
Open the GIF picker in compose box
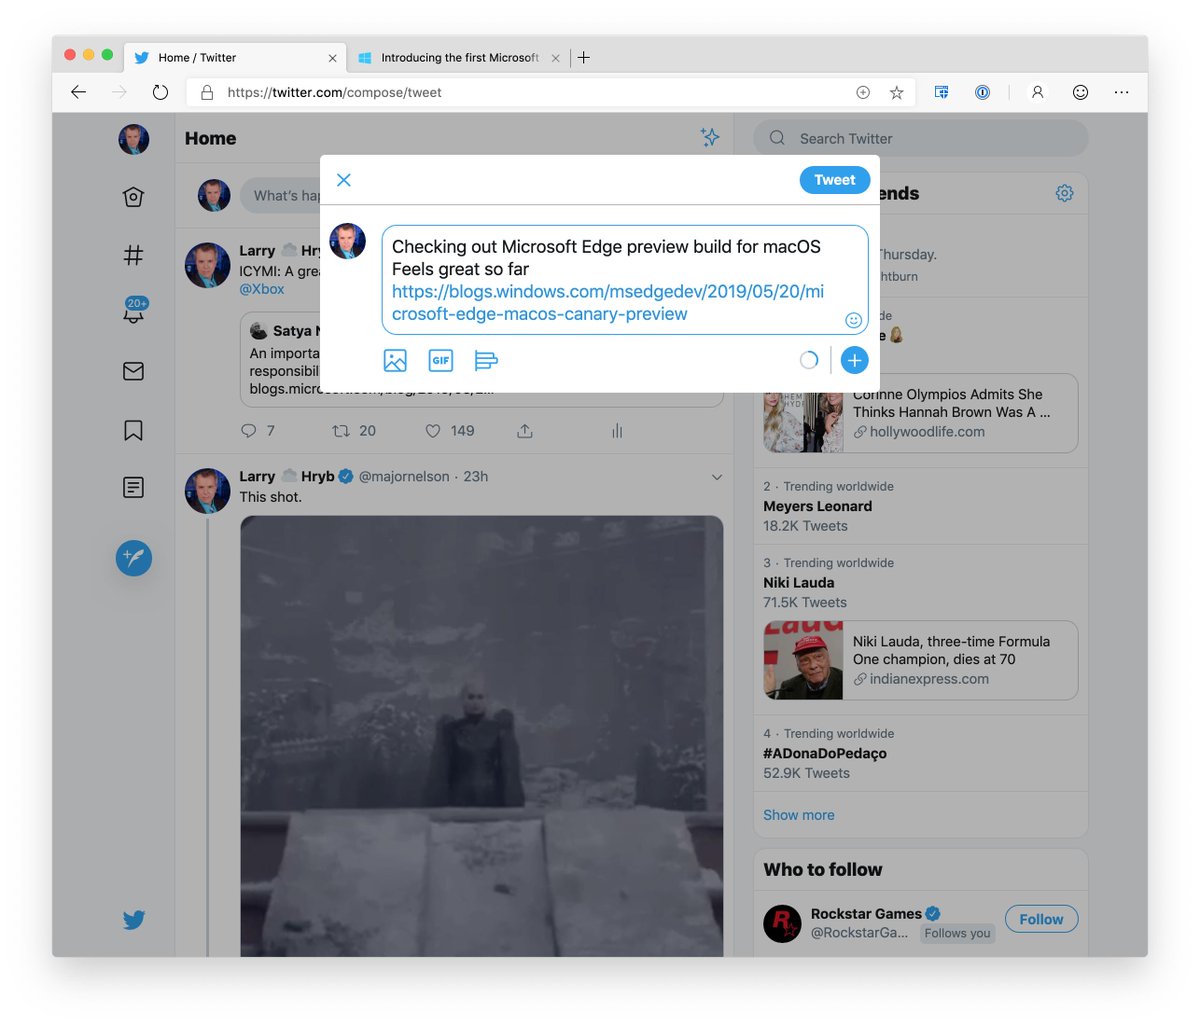coord(440,360)
